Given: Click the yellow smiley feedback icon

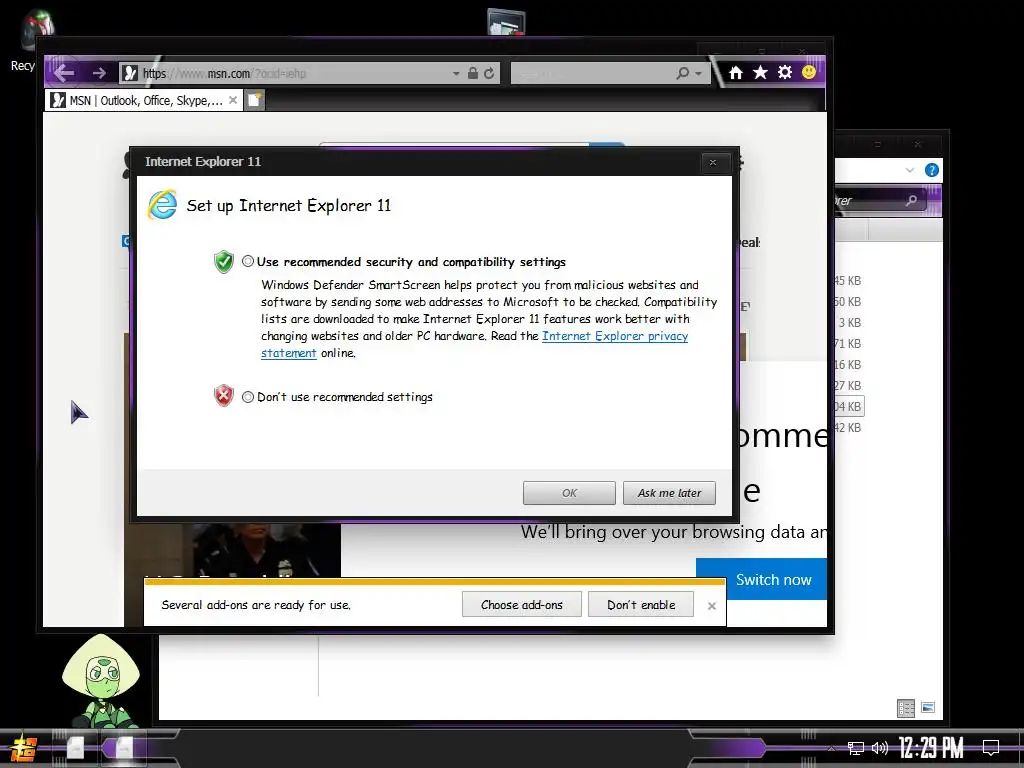Looking at the screenshot, I should click(808, 72).
